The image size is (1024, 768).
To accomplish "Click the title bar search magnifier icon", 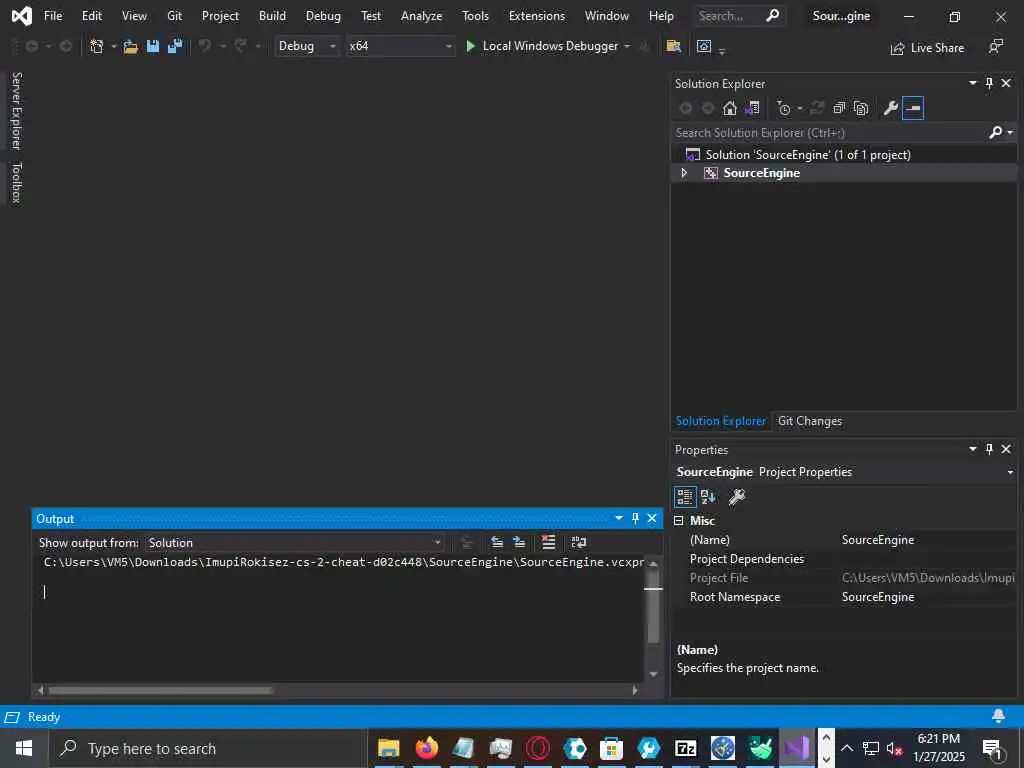I will (x=772, y=15).
